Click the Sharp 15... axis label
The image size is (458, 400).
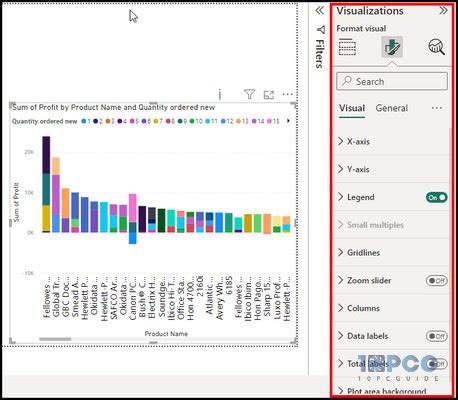267,296
